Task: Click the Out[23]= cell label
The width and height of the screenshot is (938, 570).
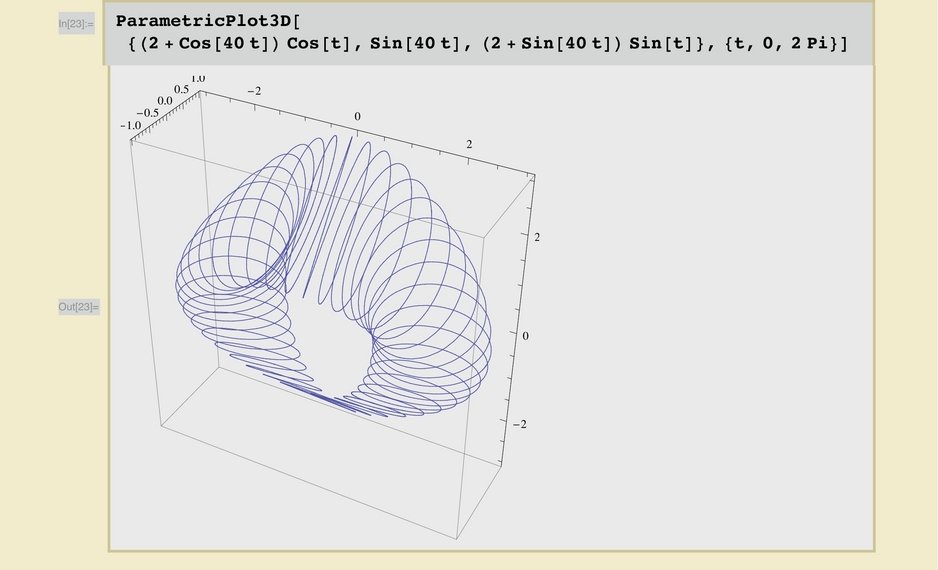Action: [78, 306]
